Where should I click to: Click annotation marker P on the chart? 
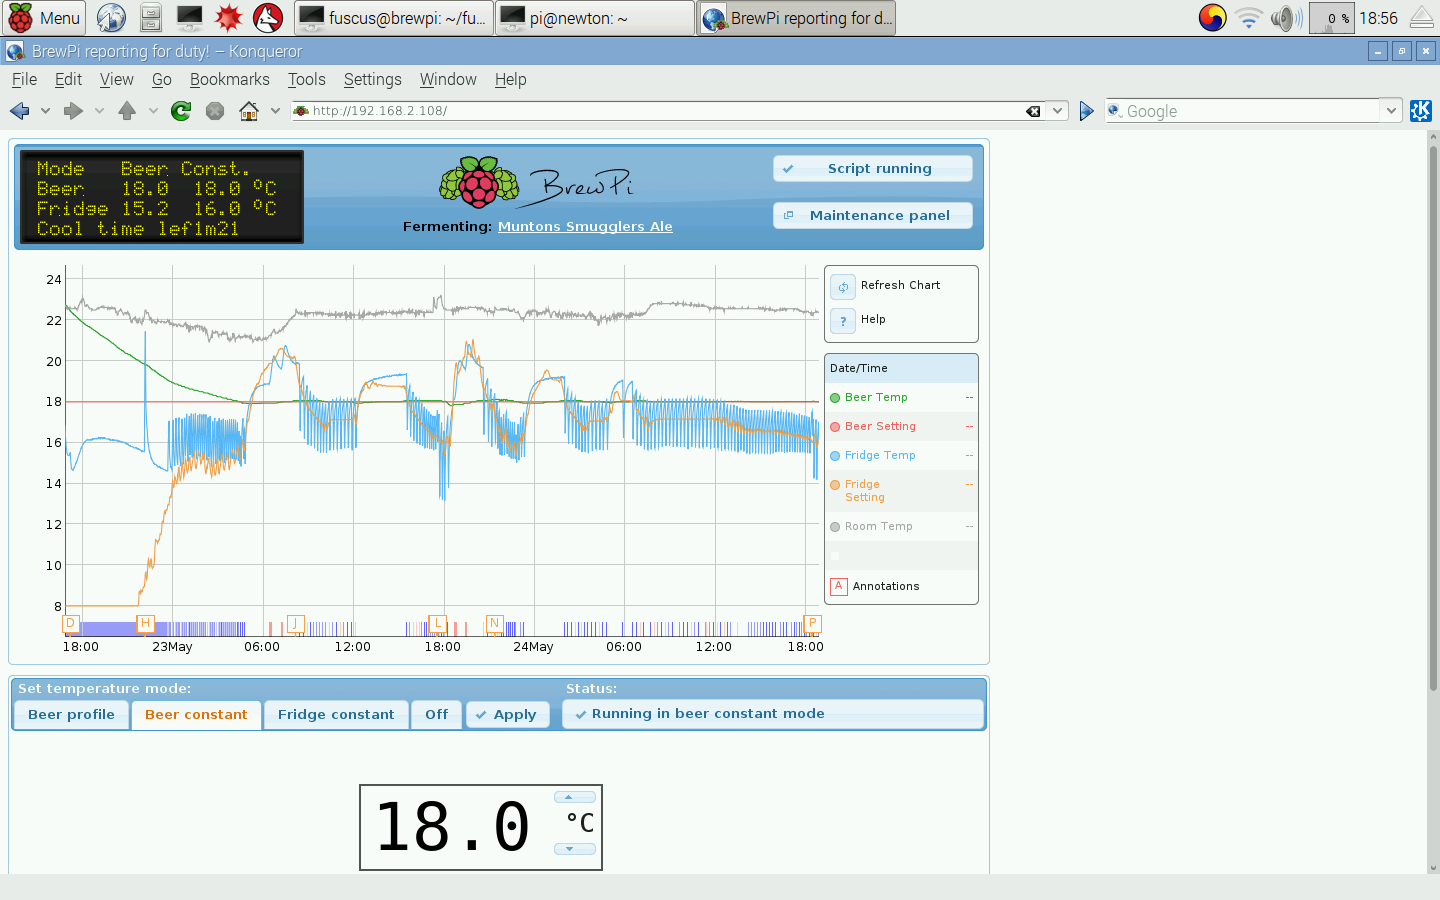(x=812, y=623)
